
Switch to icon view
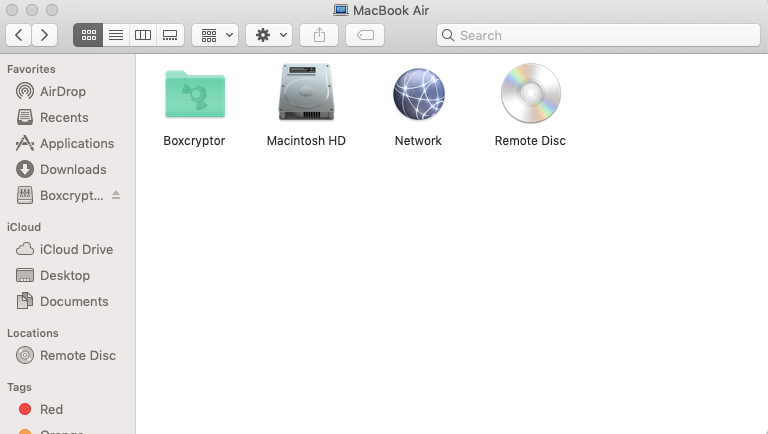tap(88, 35)
